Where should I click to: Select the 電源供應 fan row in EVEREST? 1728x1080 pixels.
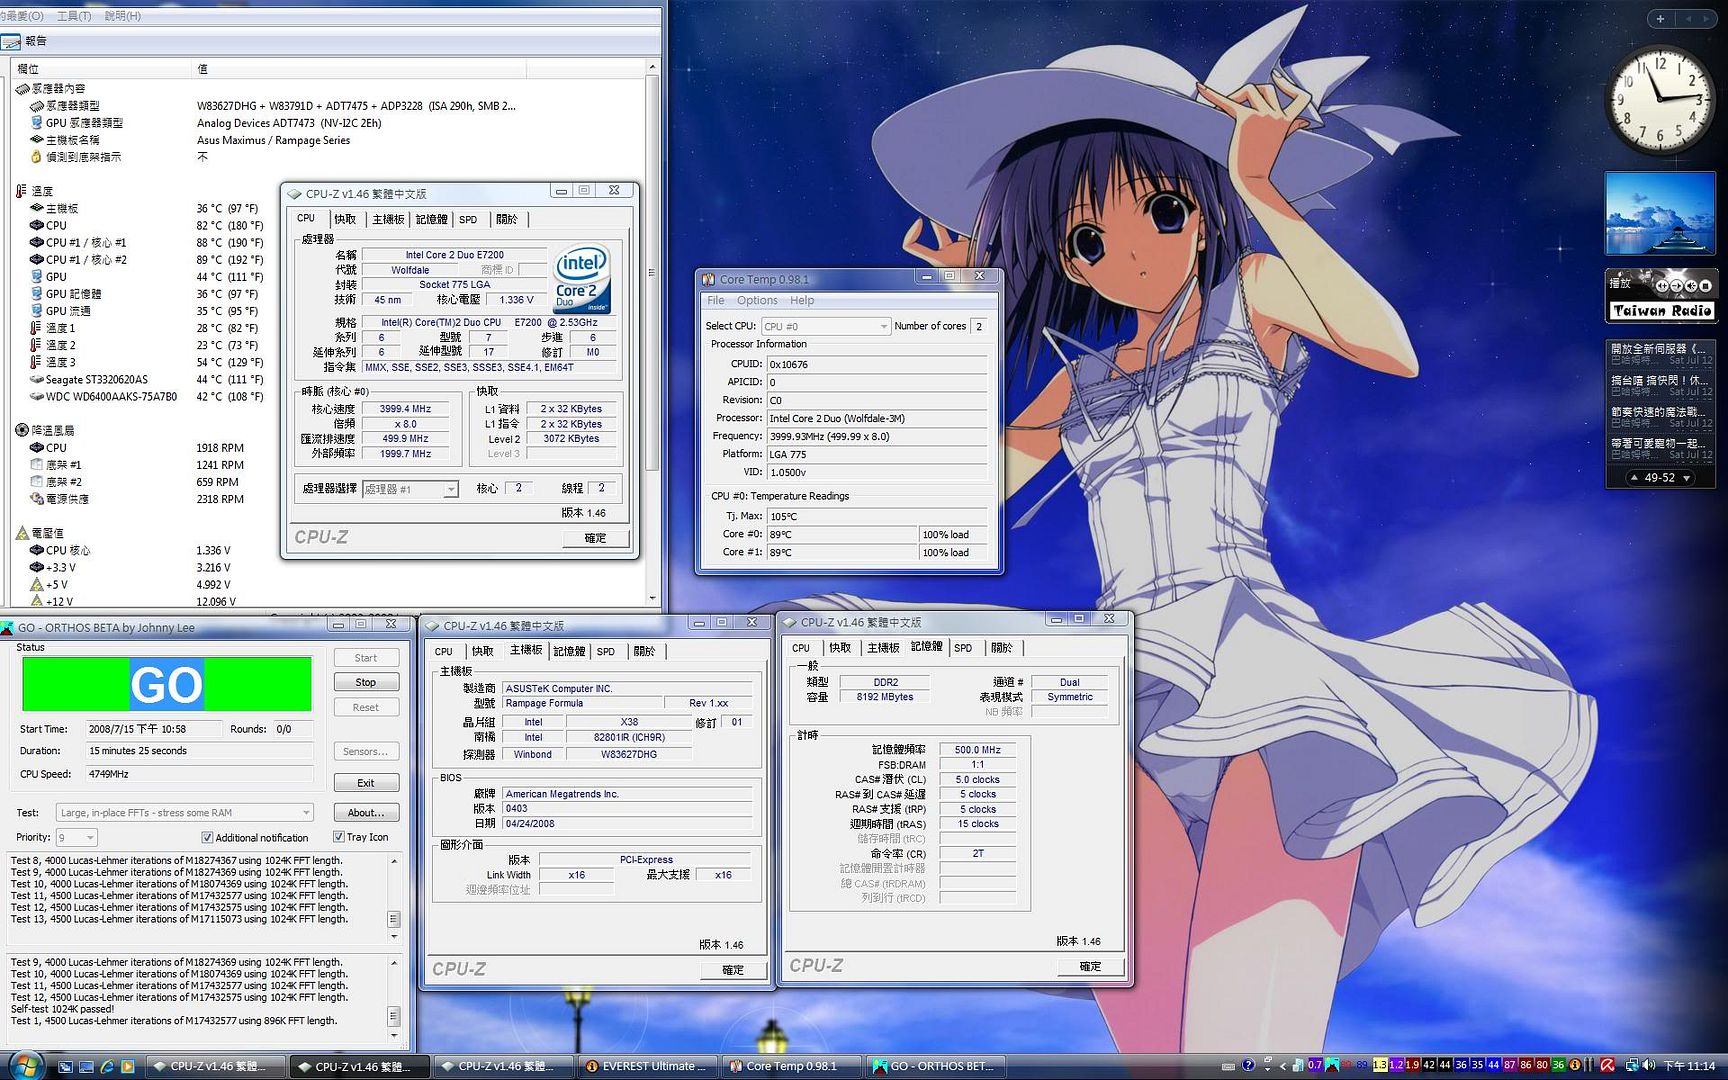(x=67, y=499)
